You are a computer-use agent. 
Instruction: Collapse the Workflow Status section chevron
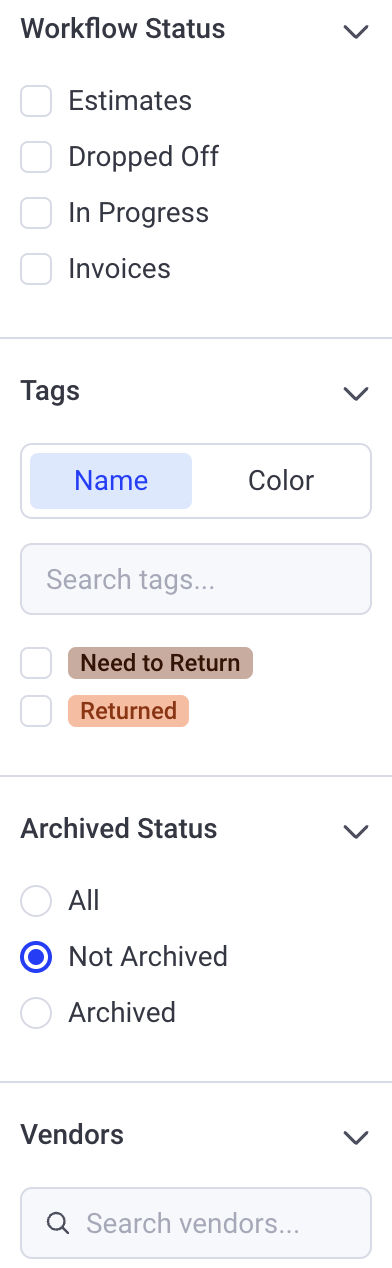[x=356, y=31]
